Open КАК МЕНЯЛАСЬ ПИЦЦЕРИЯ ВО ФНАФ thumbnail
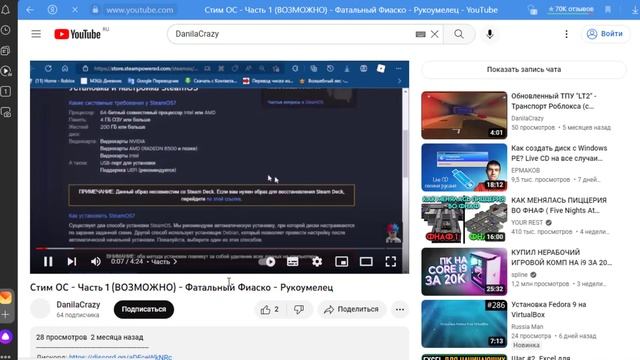 coord(464,219)
